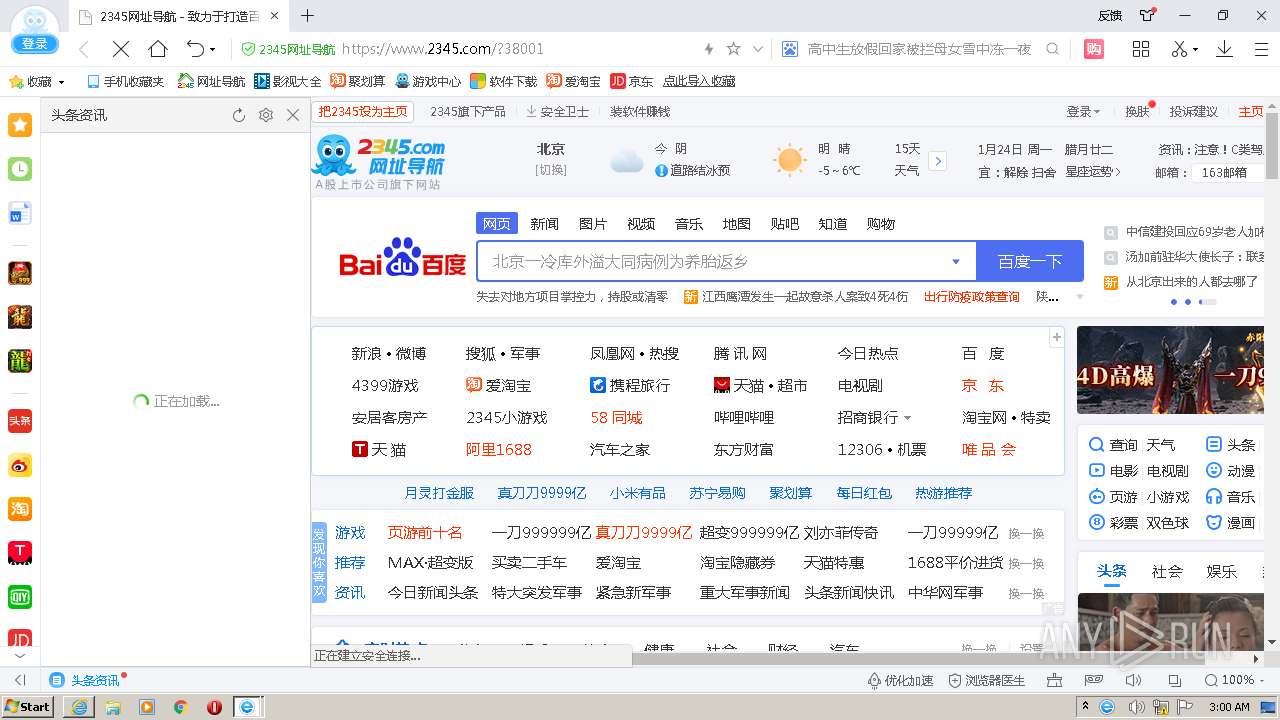Select the 地图 search tab
The image size is (1280, 720).
(736, 224)
